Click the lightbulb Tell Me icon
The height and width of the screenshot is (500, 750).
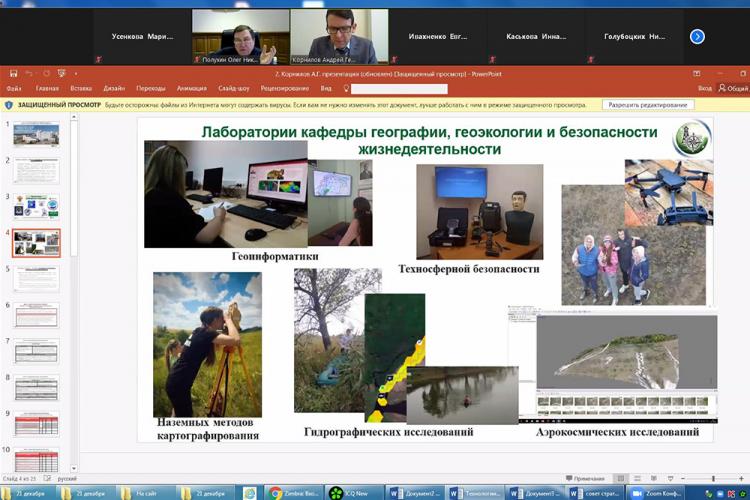point(346,89)
